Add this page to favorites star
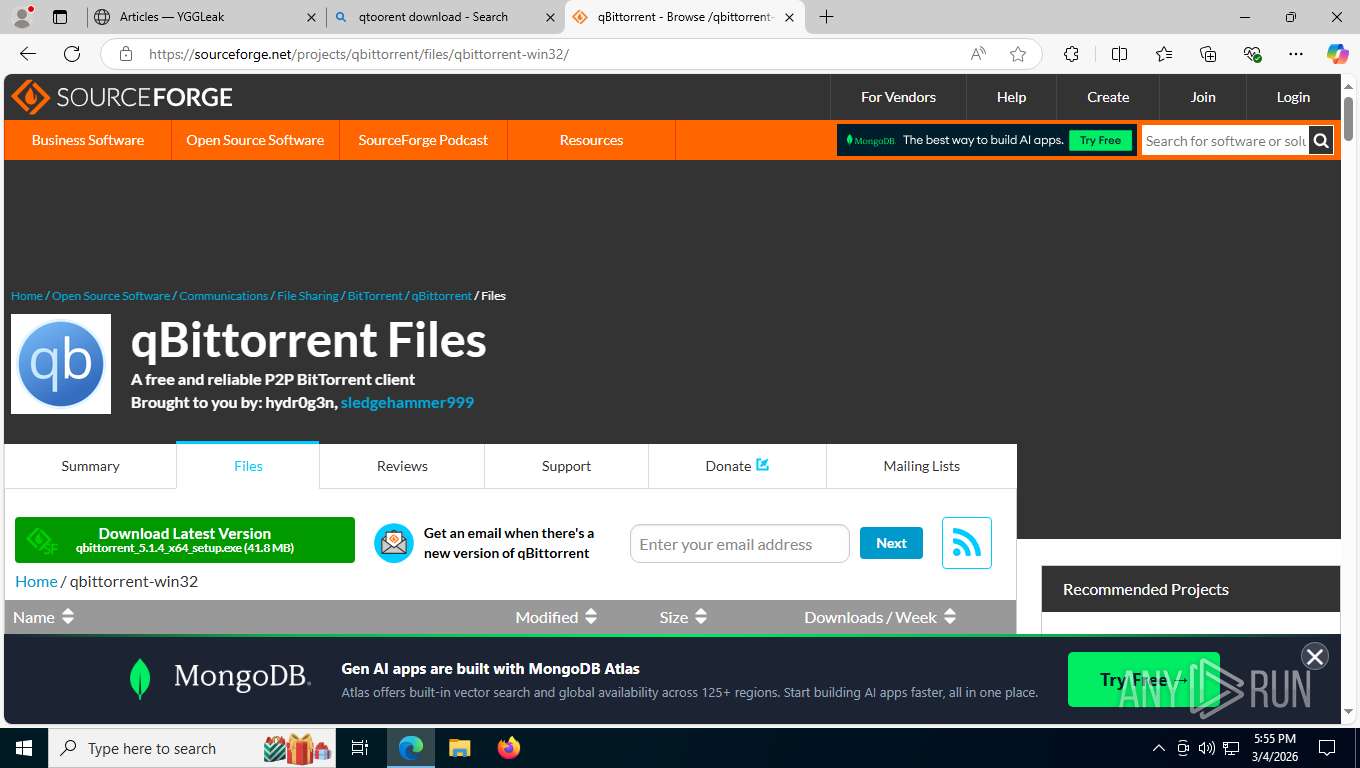Viewport: 1360px width, 768px height. click(1018, 54)
